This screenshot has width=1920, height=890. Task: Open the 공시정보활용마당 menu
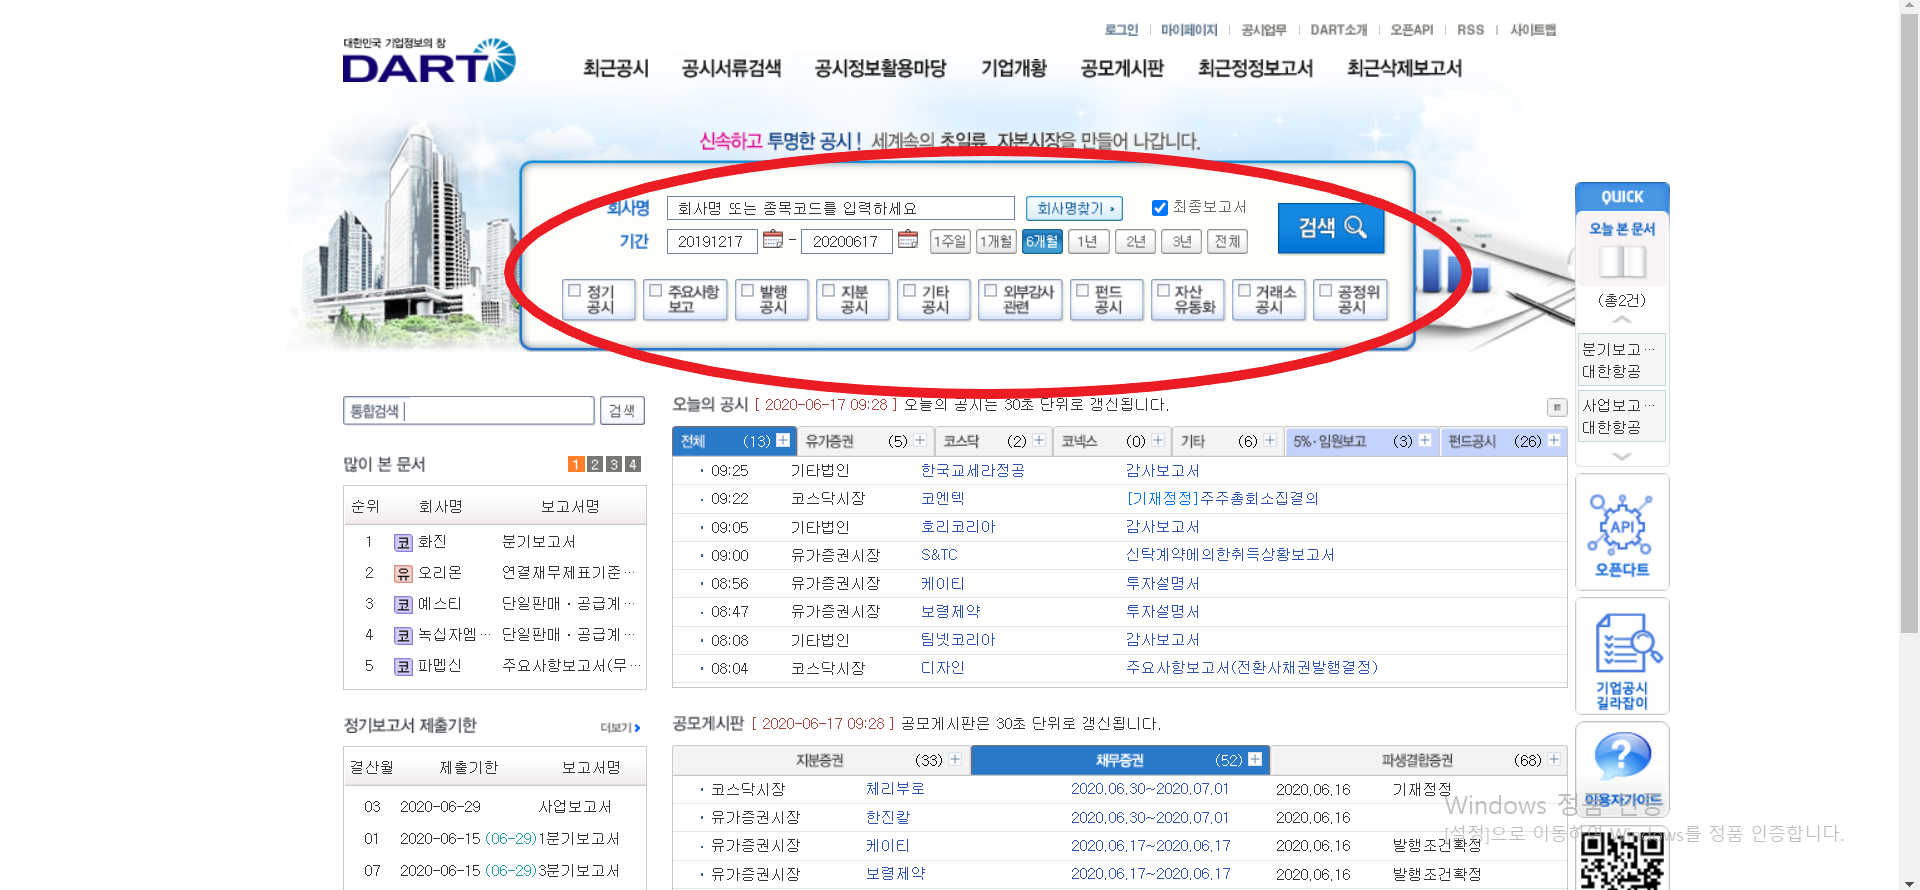[880, 68]
